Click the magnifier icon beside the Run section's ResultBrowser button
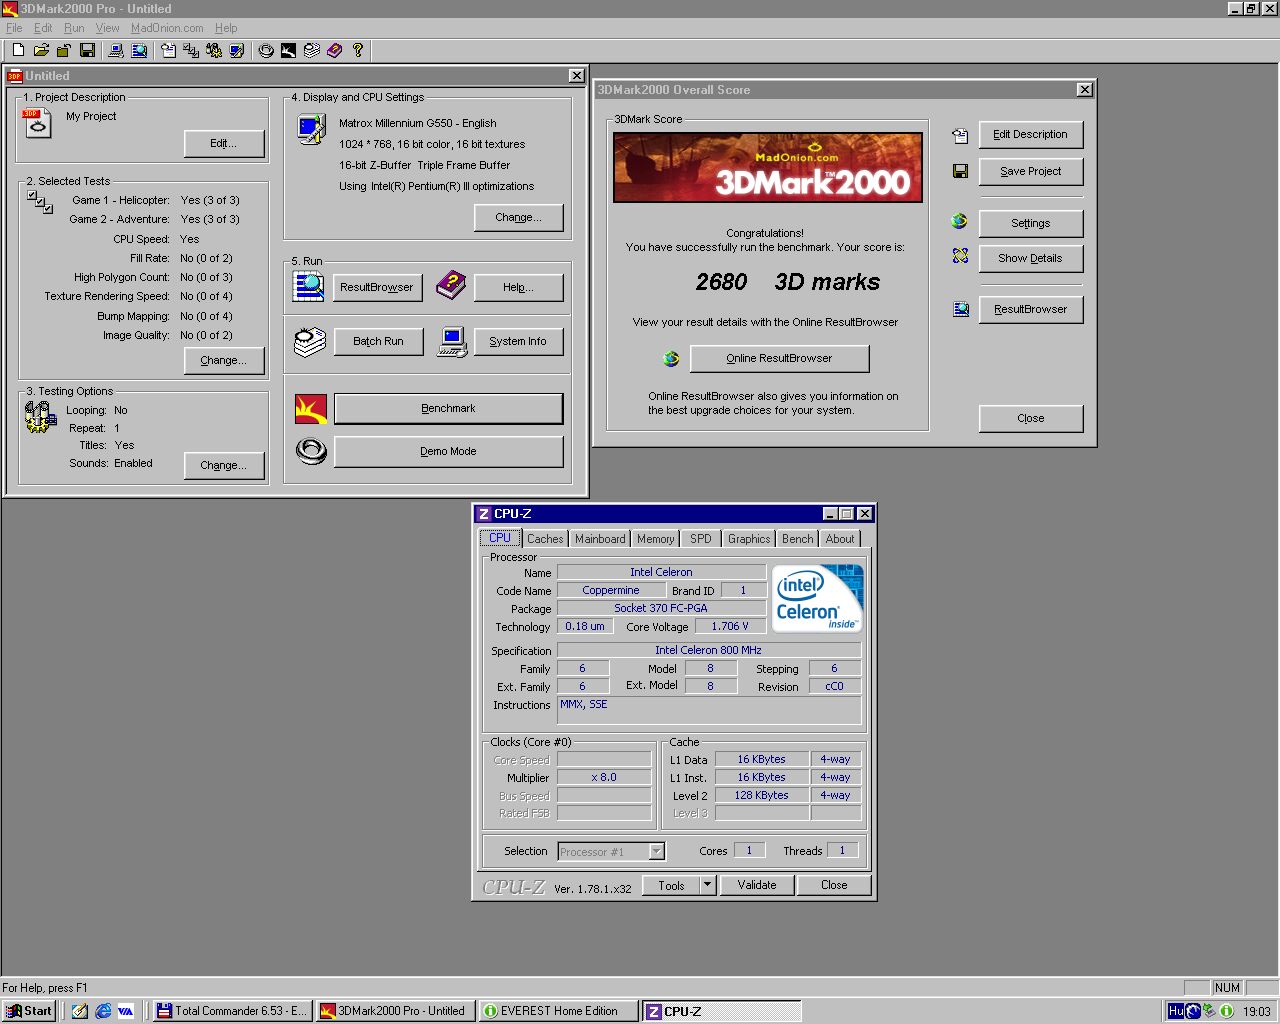 point(309,286)
